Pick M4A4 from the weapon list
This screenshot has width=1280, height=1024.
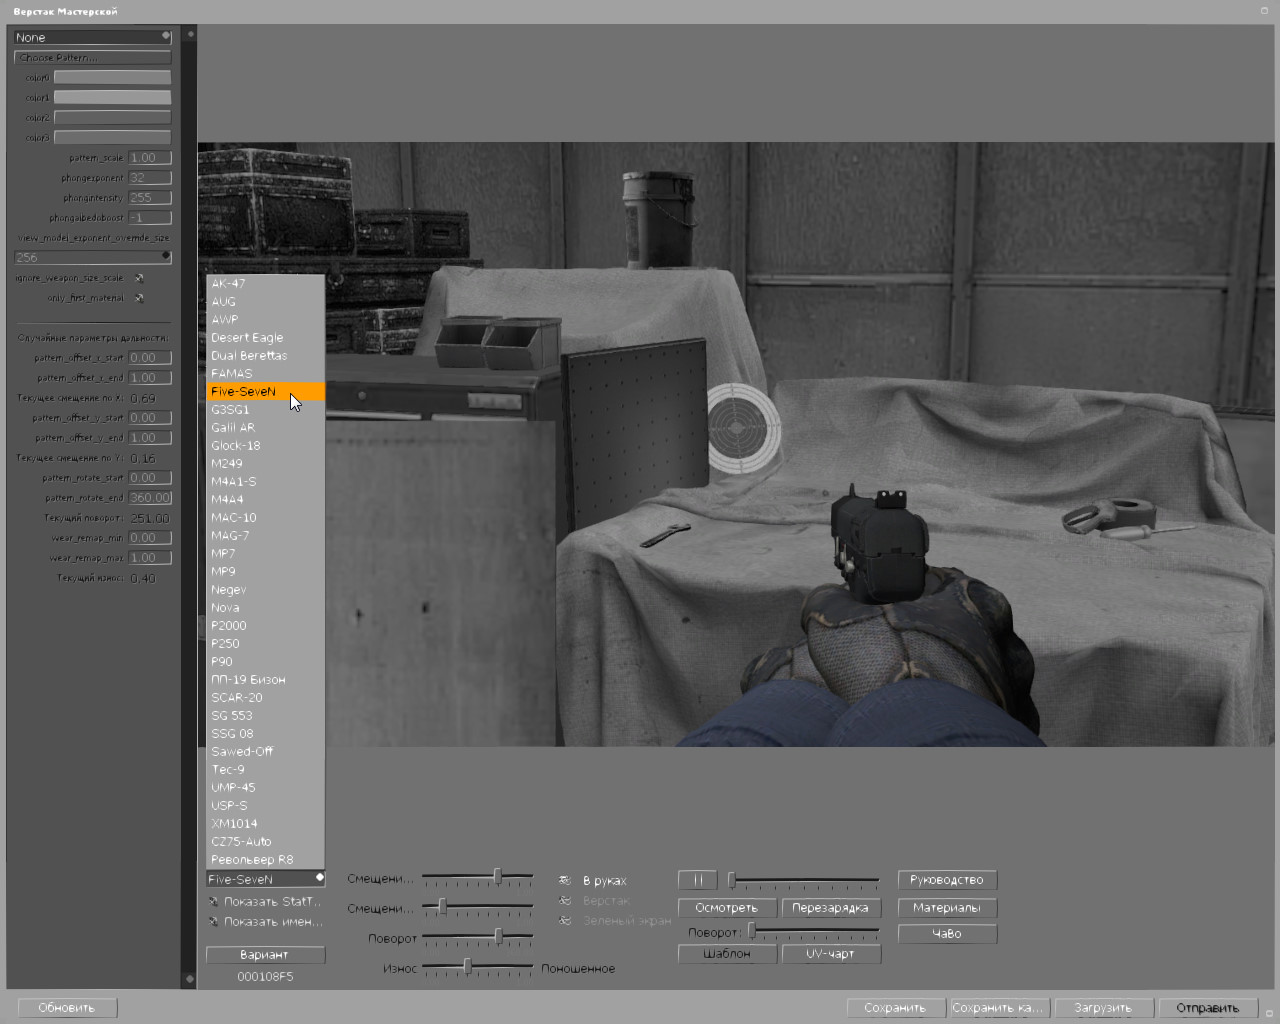[x=265, y=499]
